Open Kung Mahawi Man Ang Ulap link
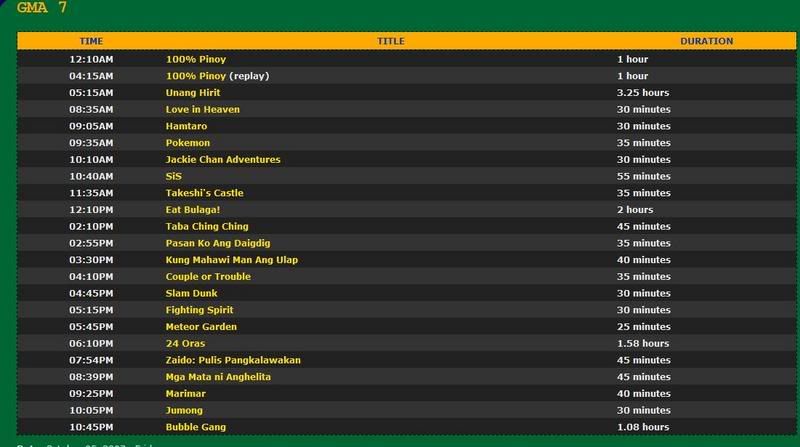 click(x=232, y=260)
